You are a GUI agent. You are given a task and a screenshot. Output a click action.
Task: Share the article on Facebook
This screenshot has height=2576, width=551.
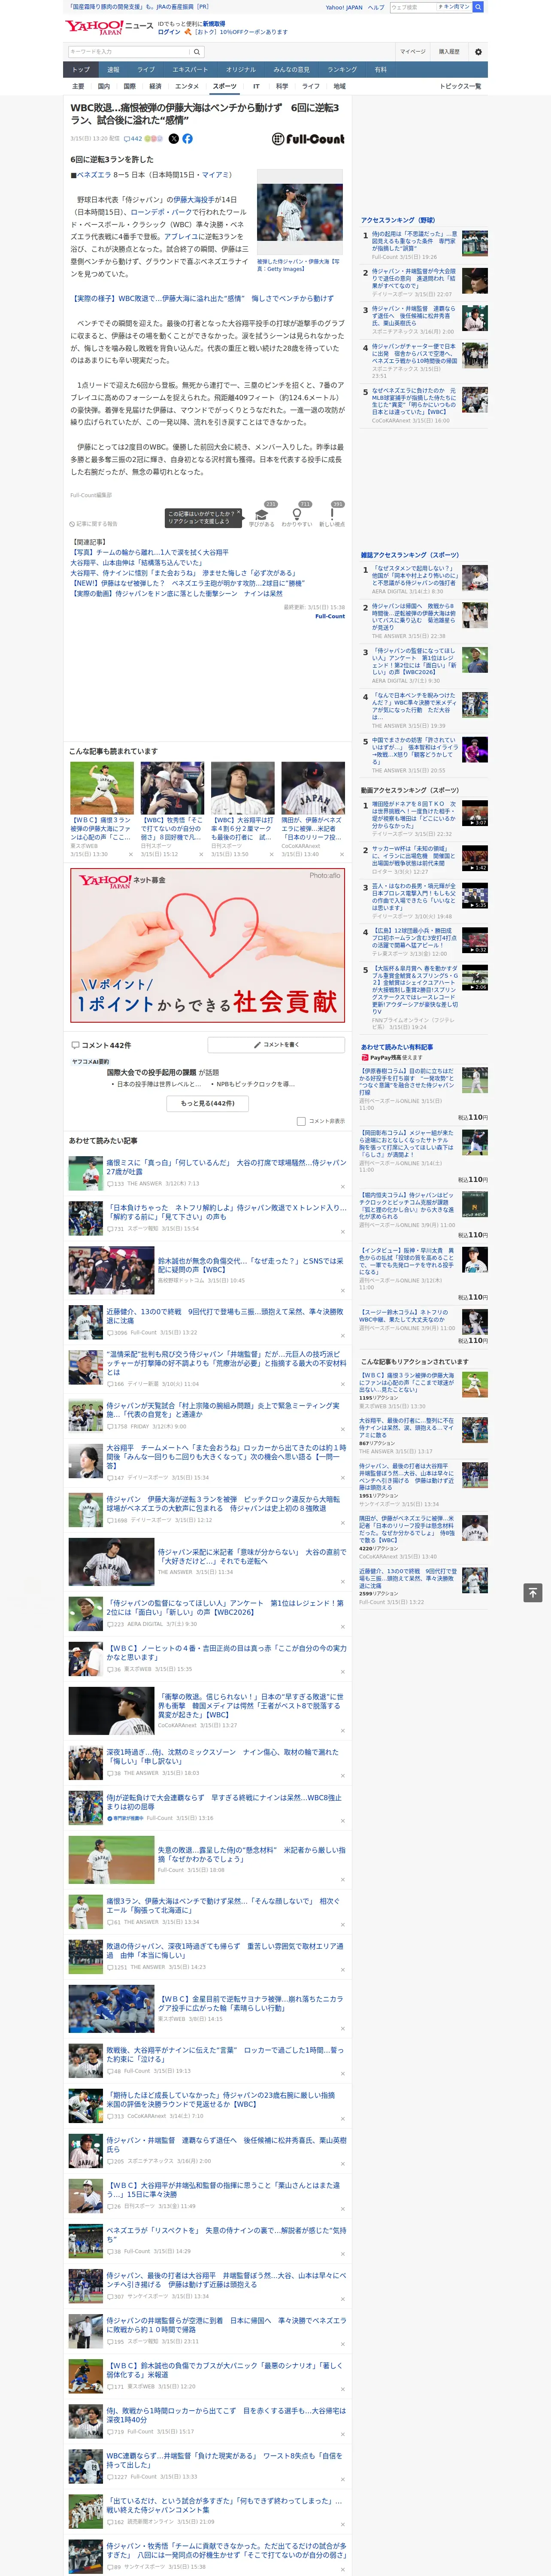pos(187,139)
